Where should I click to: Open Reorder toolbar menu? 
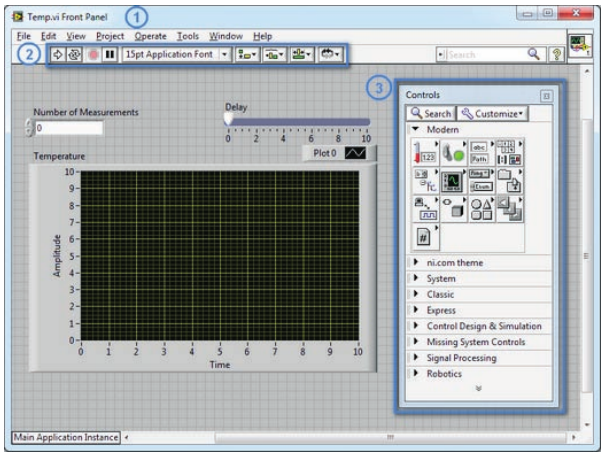point(330,54)
